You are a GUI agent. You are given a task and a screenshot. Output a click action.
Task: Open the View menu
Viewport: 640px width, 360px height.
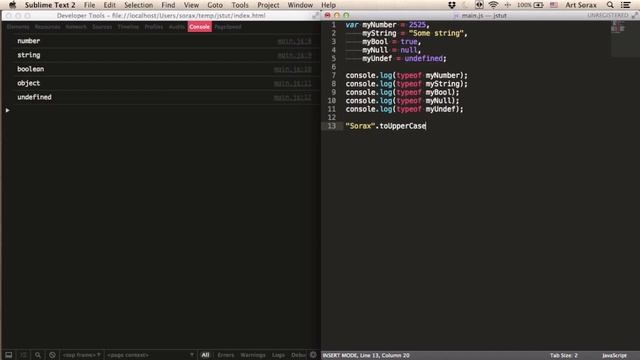click(191, 5)
